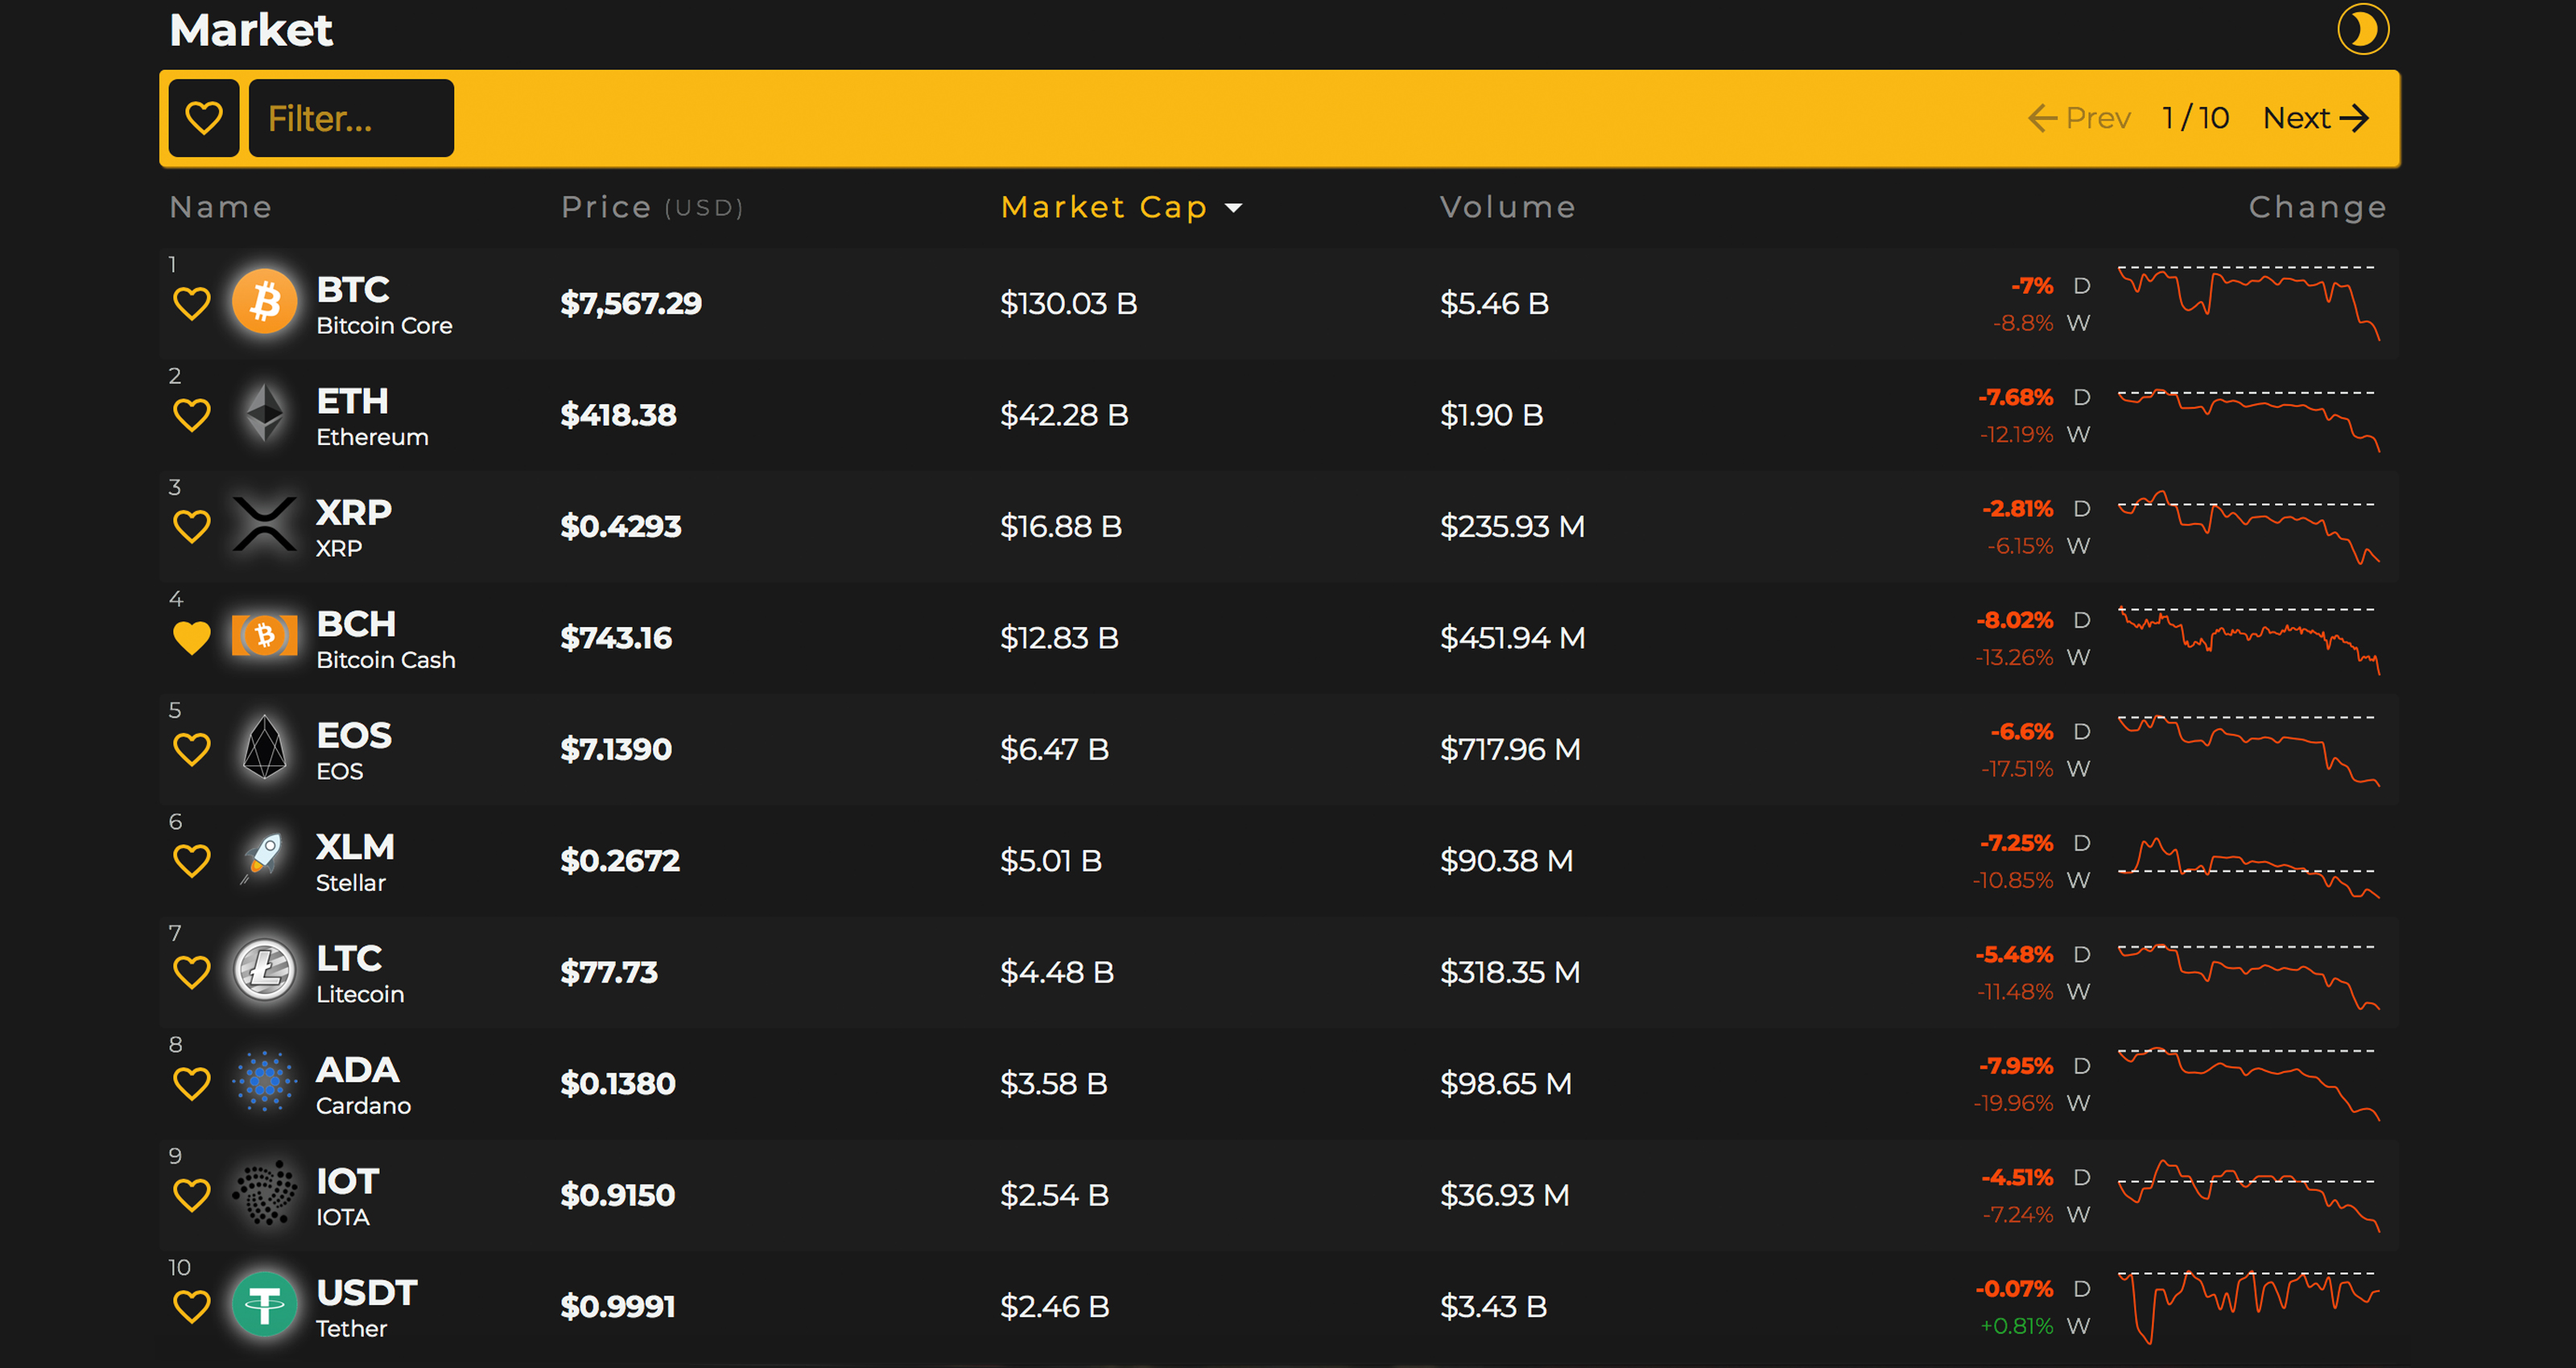2576x1368 pixels.
Task: Sort by the Market Cap column header
Action: [x=1104, y=207]
